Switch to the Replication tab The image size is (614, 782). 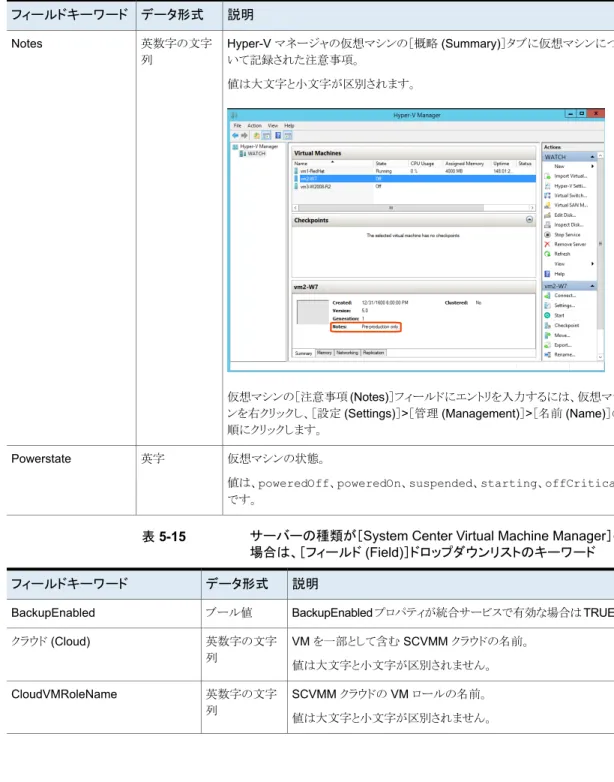pos(374,353)
